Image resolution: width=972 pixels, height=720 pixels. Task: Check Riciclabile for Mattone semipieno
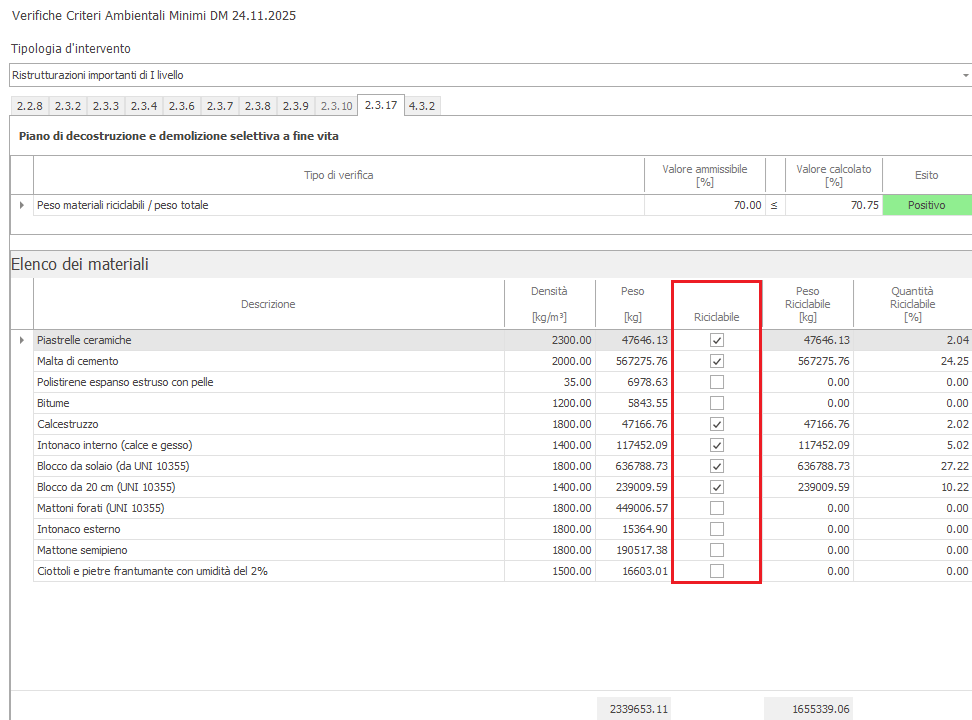(x=717, y=550)
